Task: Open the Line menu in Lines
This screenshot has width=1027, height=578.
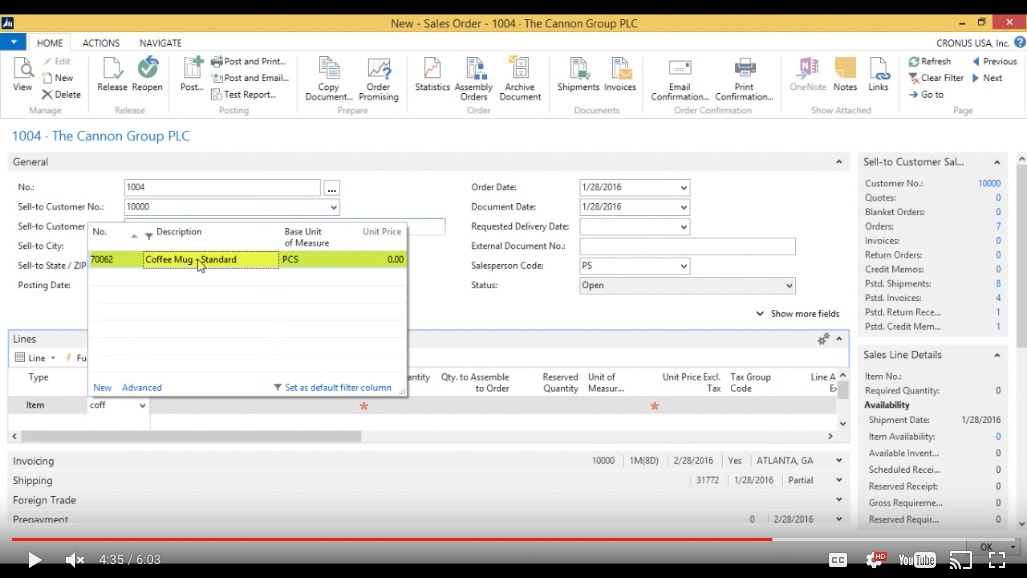Action: pos(36,358)
